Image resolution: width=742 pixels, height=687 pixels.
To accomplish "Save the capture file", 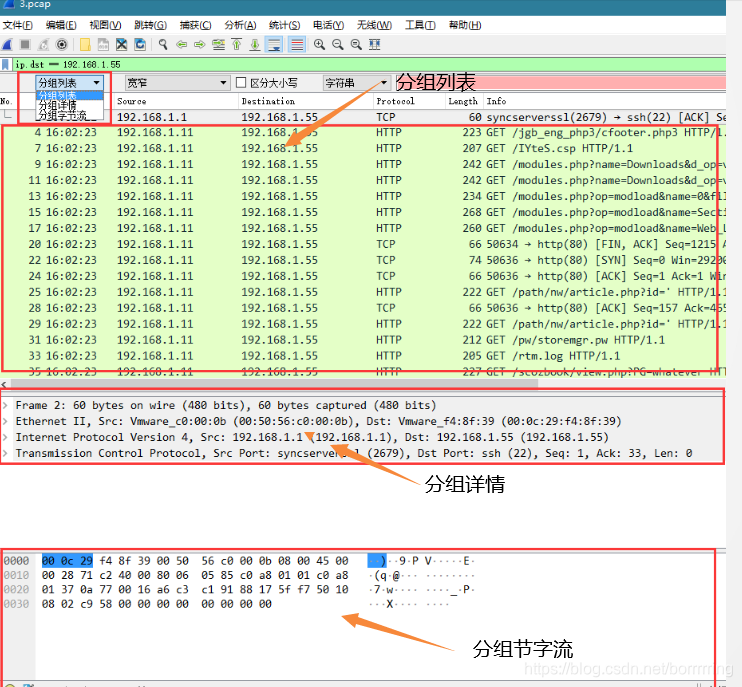I will click(x=103, y=45).
